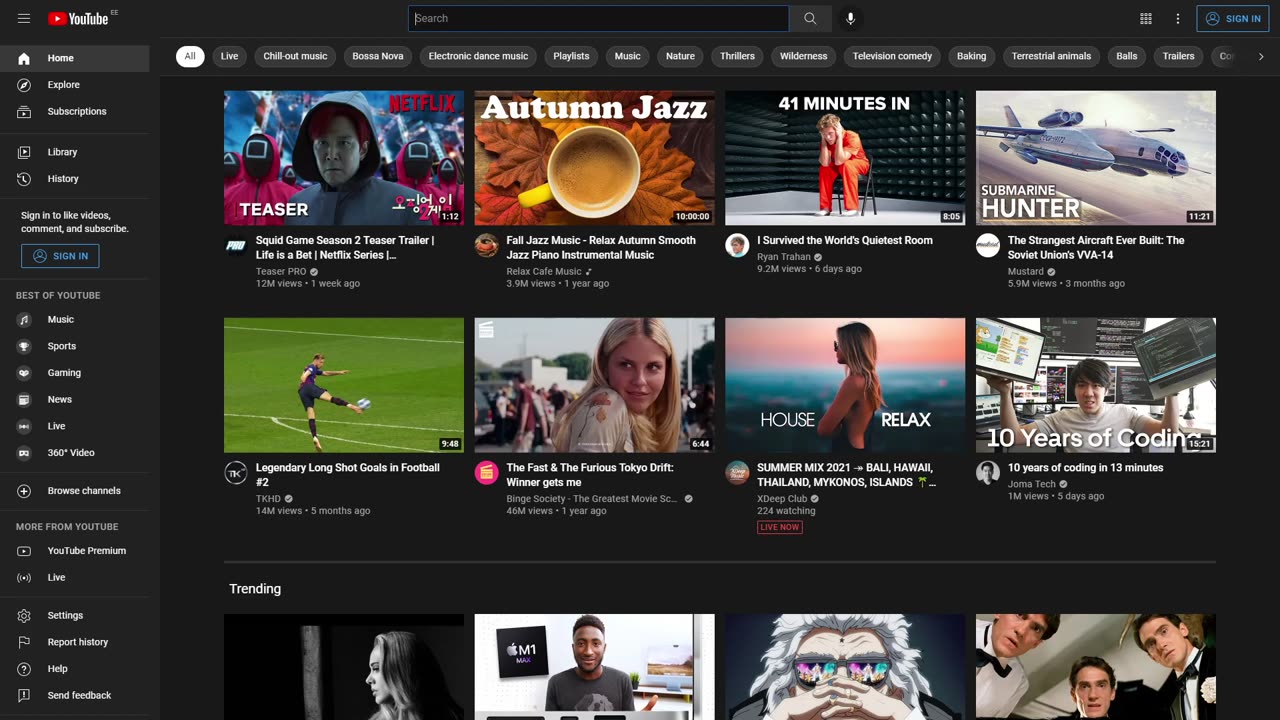
Task: Open Help in sidebar
Action: tap(75, 668)
